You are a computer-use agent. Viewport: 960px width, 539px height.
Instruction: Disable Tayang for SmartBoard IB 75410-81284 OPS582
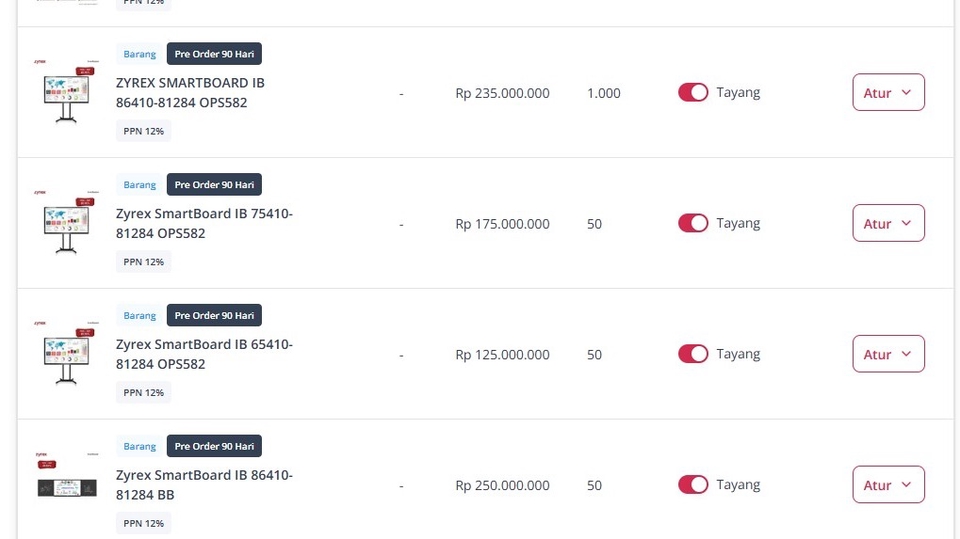click(x=692, y=223)
